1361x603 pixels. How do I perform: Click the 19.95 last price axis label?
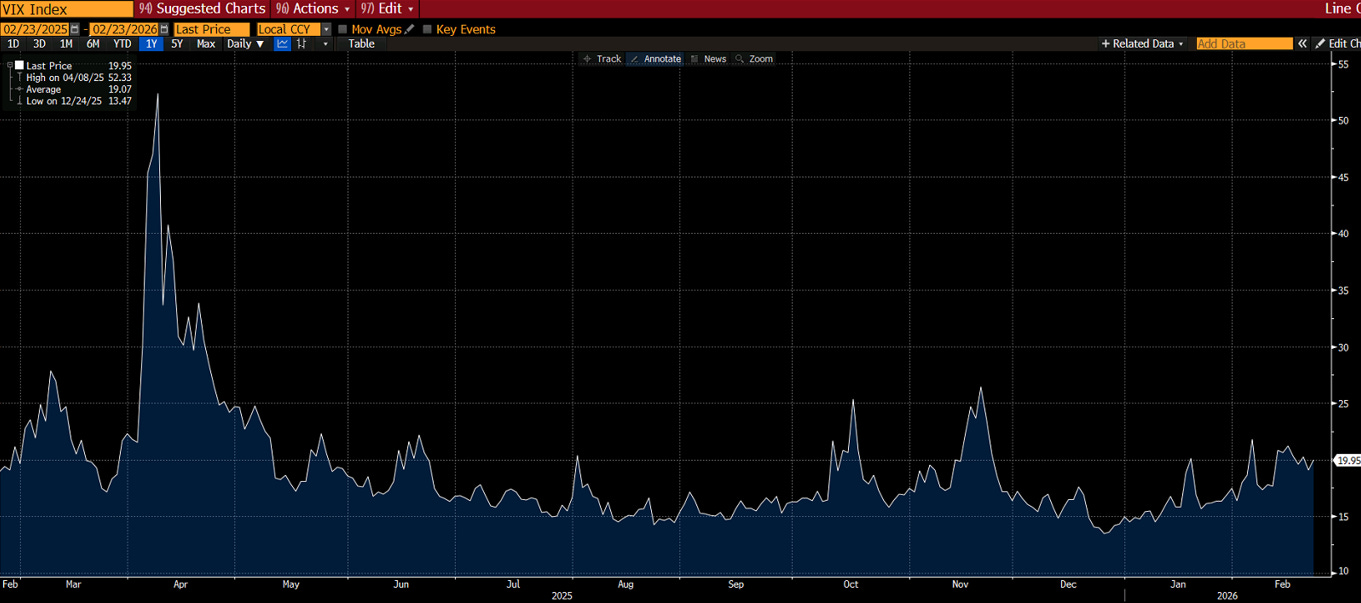click(x=1348, y=460)
